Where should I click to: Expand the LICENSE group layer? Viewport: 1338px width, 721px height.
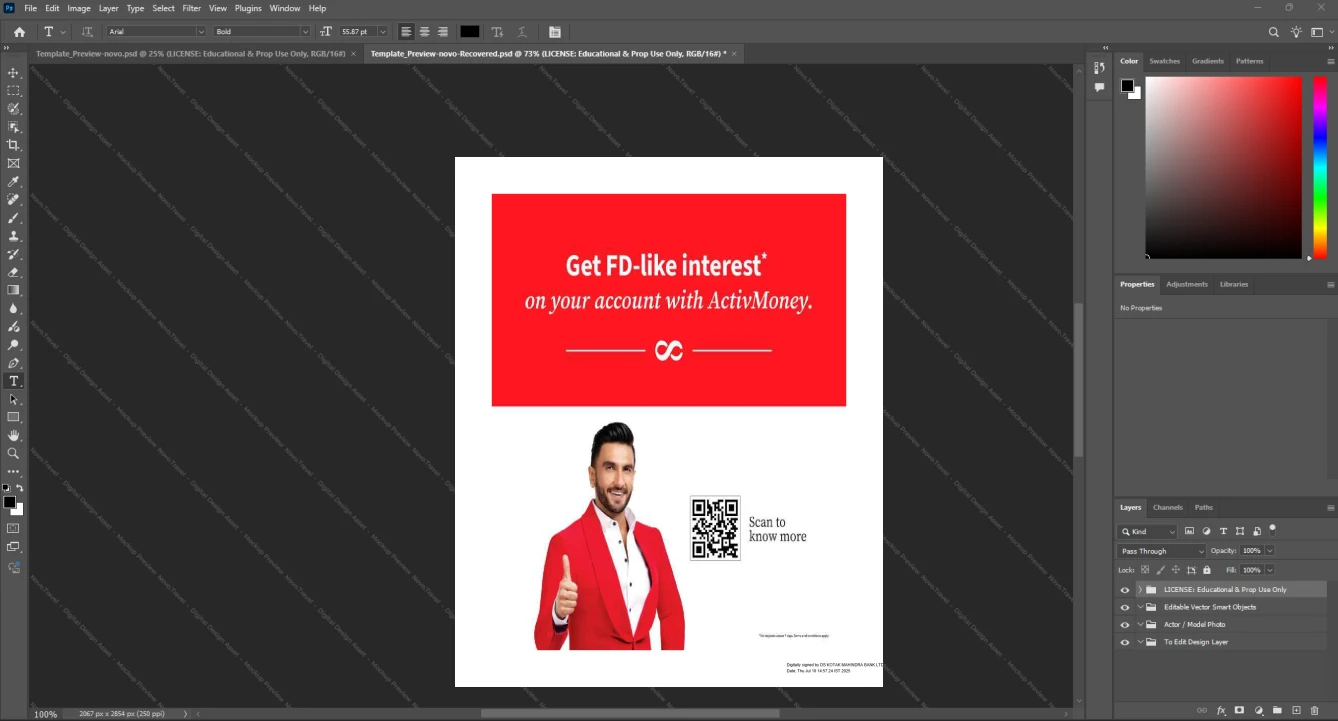(x=1140, y=590)
